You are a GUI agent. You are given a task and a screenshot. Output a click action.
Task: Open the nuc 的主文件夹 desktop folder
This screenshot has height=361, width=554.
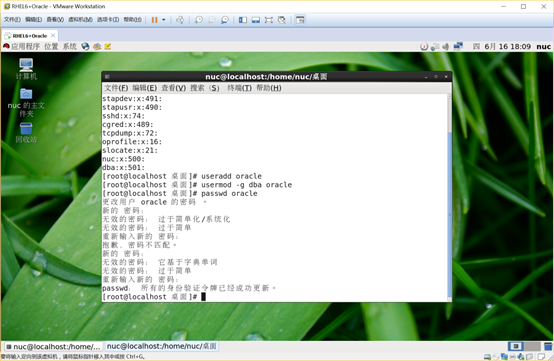[x=26, y=103]
